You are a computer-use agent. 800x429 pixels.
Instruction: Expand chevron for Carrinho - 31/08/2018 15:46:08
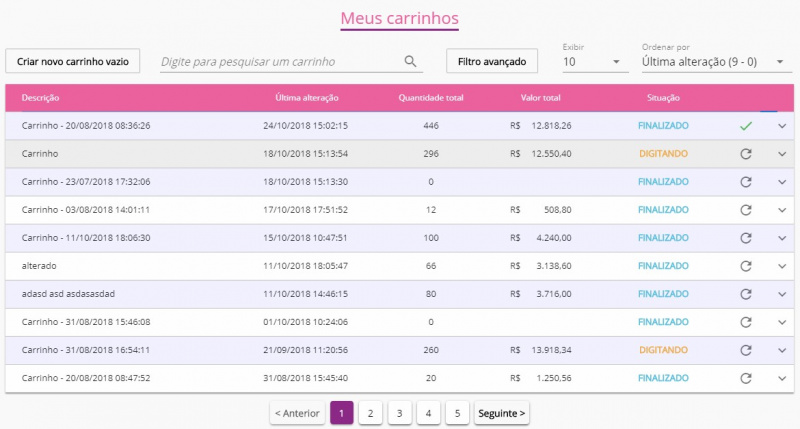point(782,322)
